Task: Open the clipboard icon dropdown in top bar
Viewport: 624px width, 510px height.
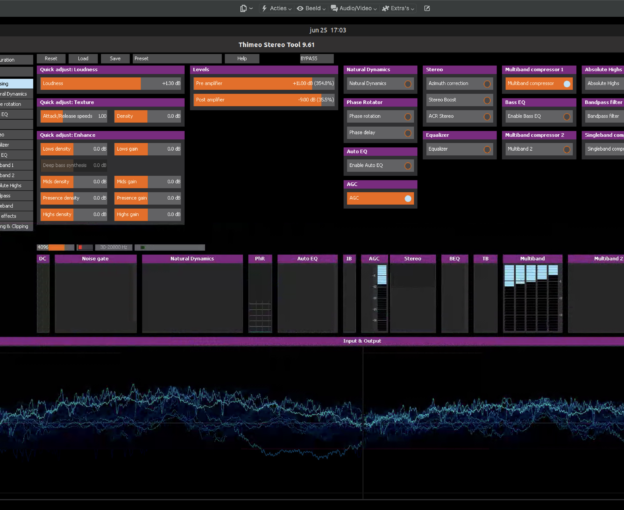Action: click(x=246, y=8)
